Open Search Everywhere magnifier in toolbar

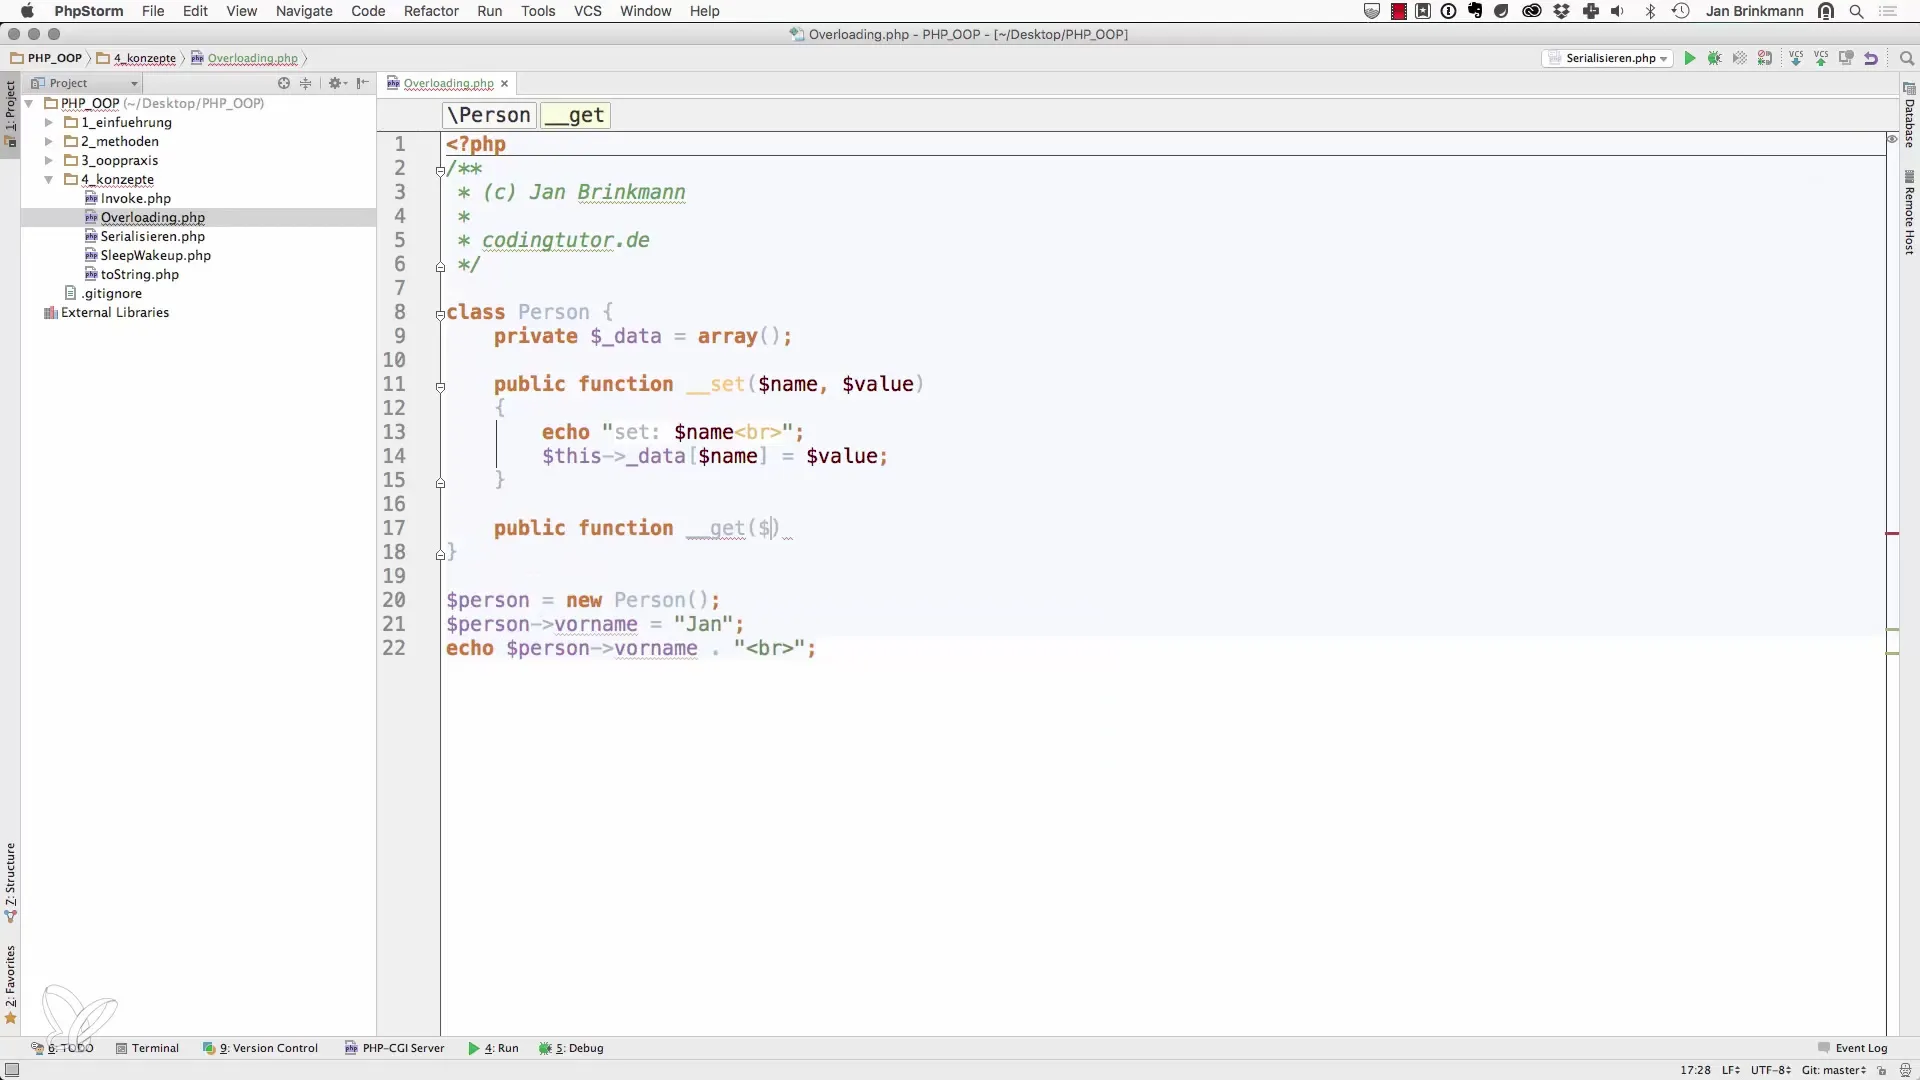pos(1906,58)
